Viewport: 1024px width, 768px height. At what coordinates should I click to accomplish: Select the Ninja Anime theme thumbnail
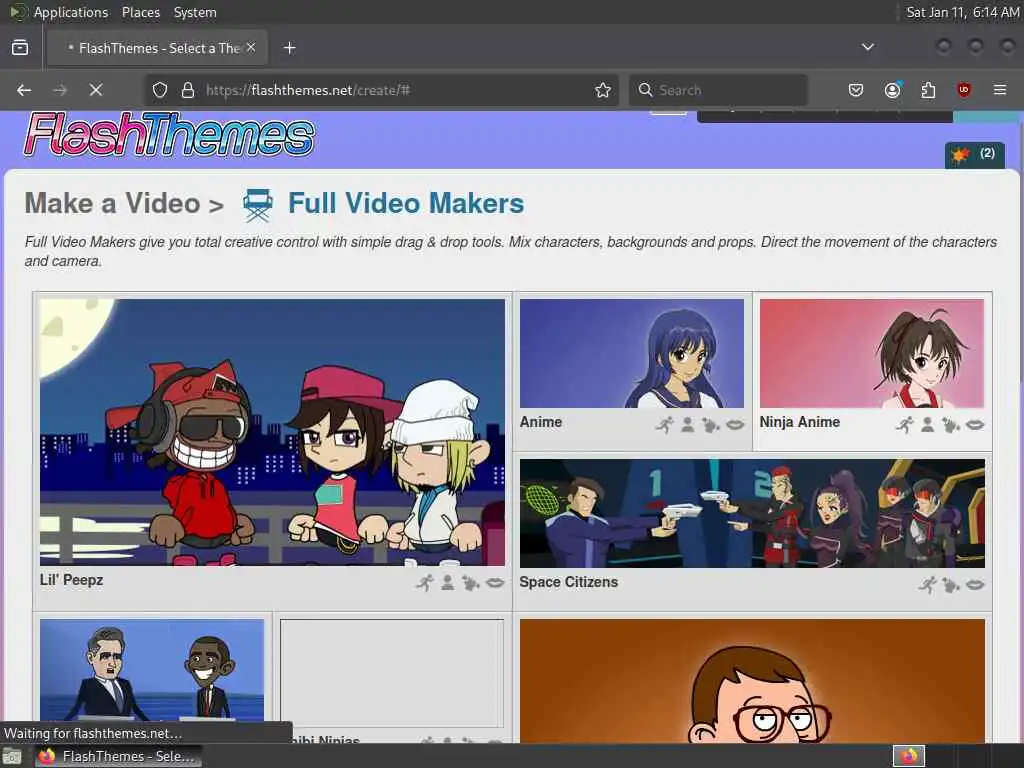pyautogui.click(x=872, y=353)
